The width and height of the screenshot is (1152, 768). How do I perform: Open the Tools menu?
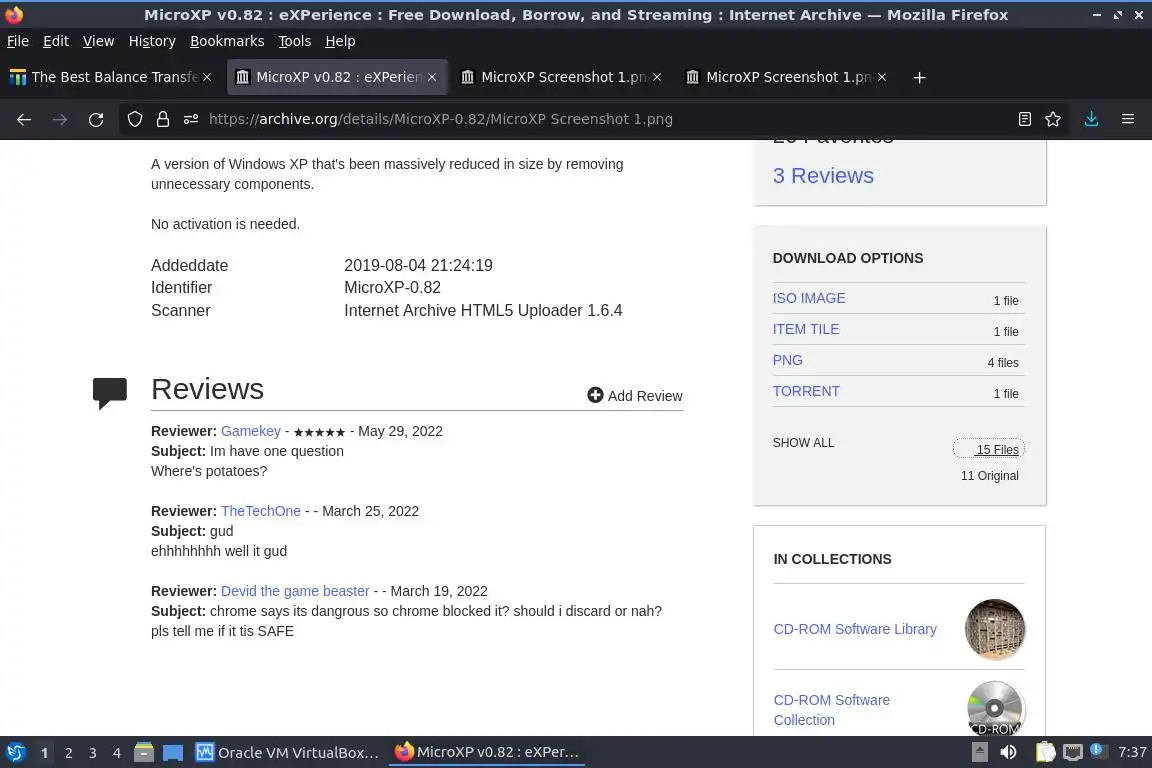tap(295, 41)
